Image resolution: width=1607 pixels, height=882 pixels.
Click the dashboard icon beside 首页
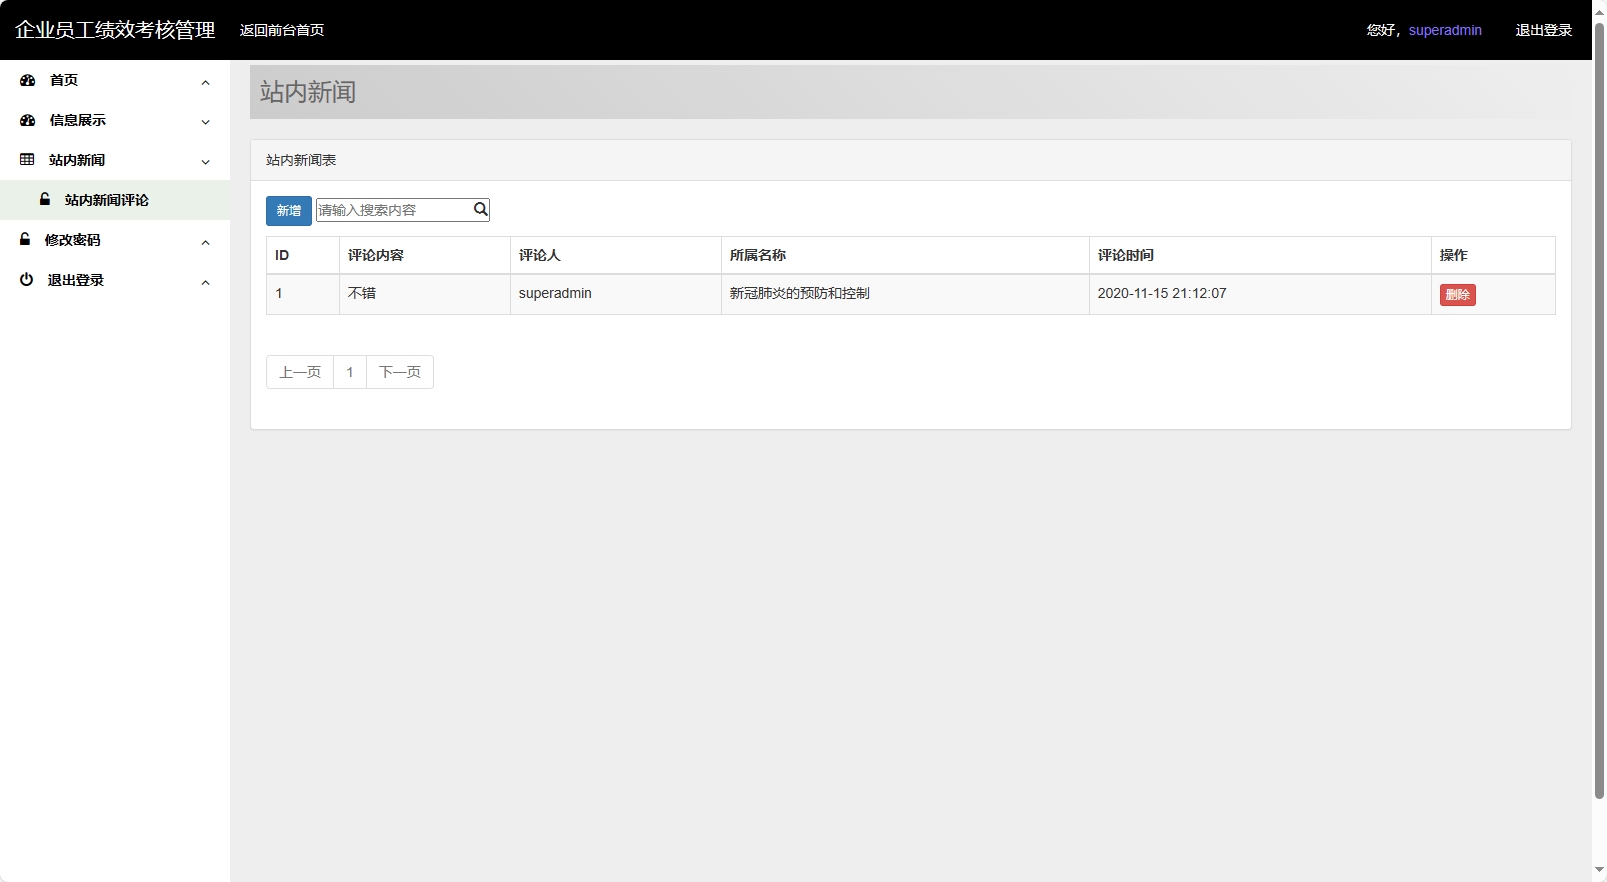(28, 80)
